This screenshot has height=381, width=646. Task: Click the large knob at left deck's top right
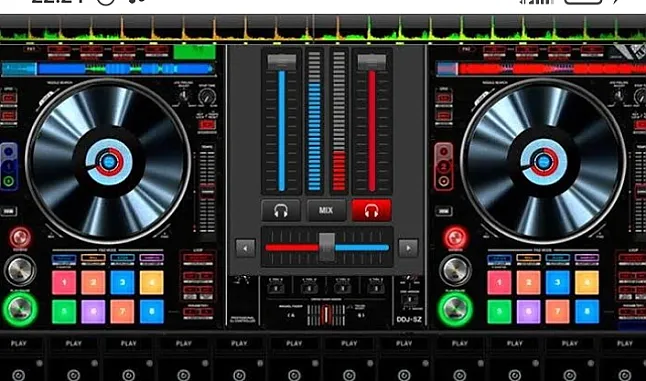[x=206, y=97]
